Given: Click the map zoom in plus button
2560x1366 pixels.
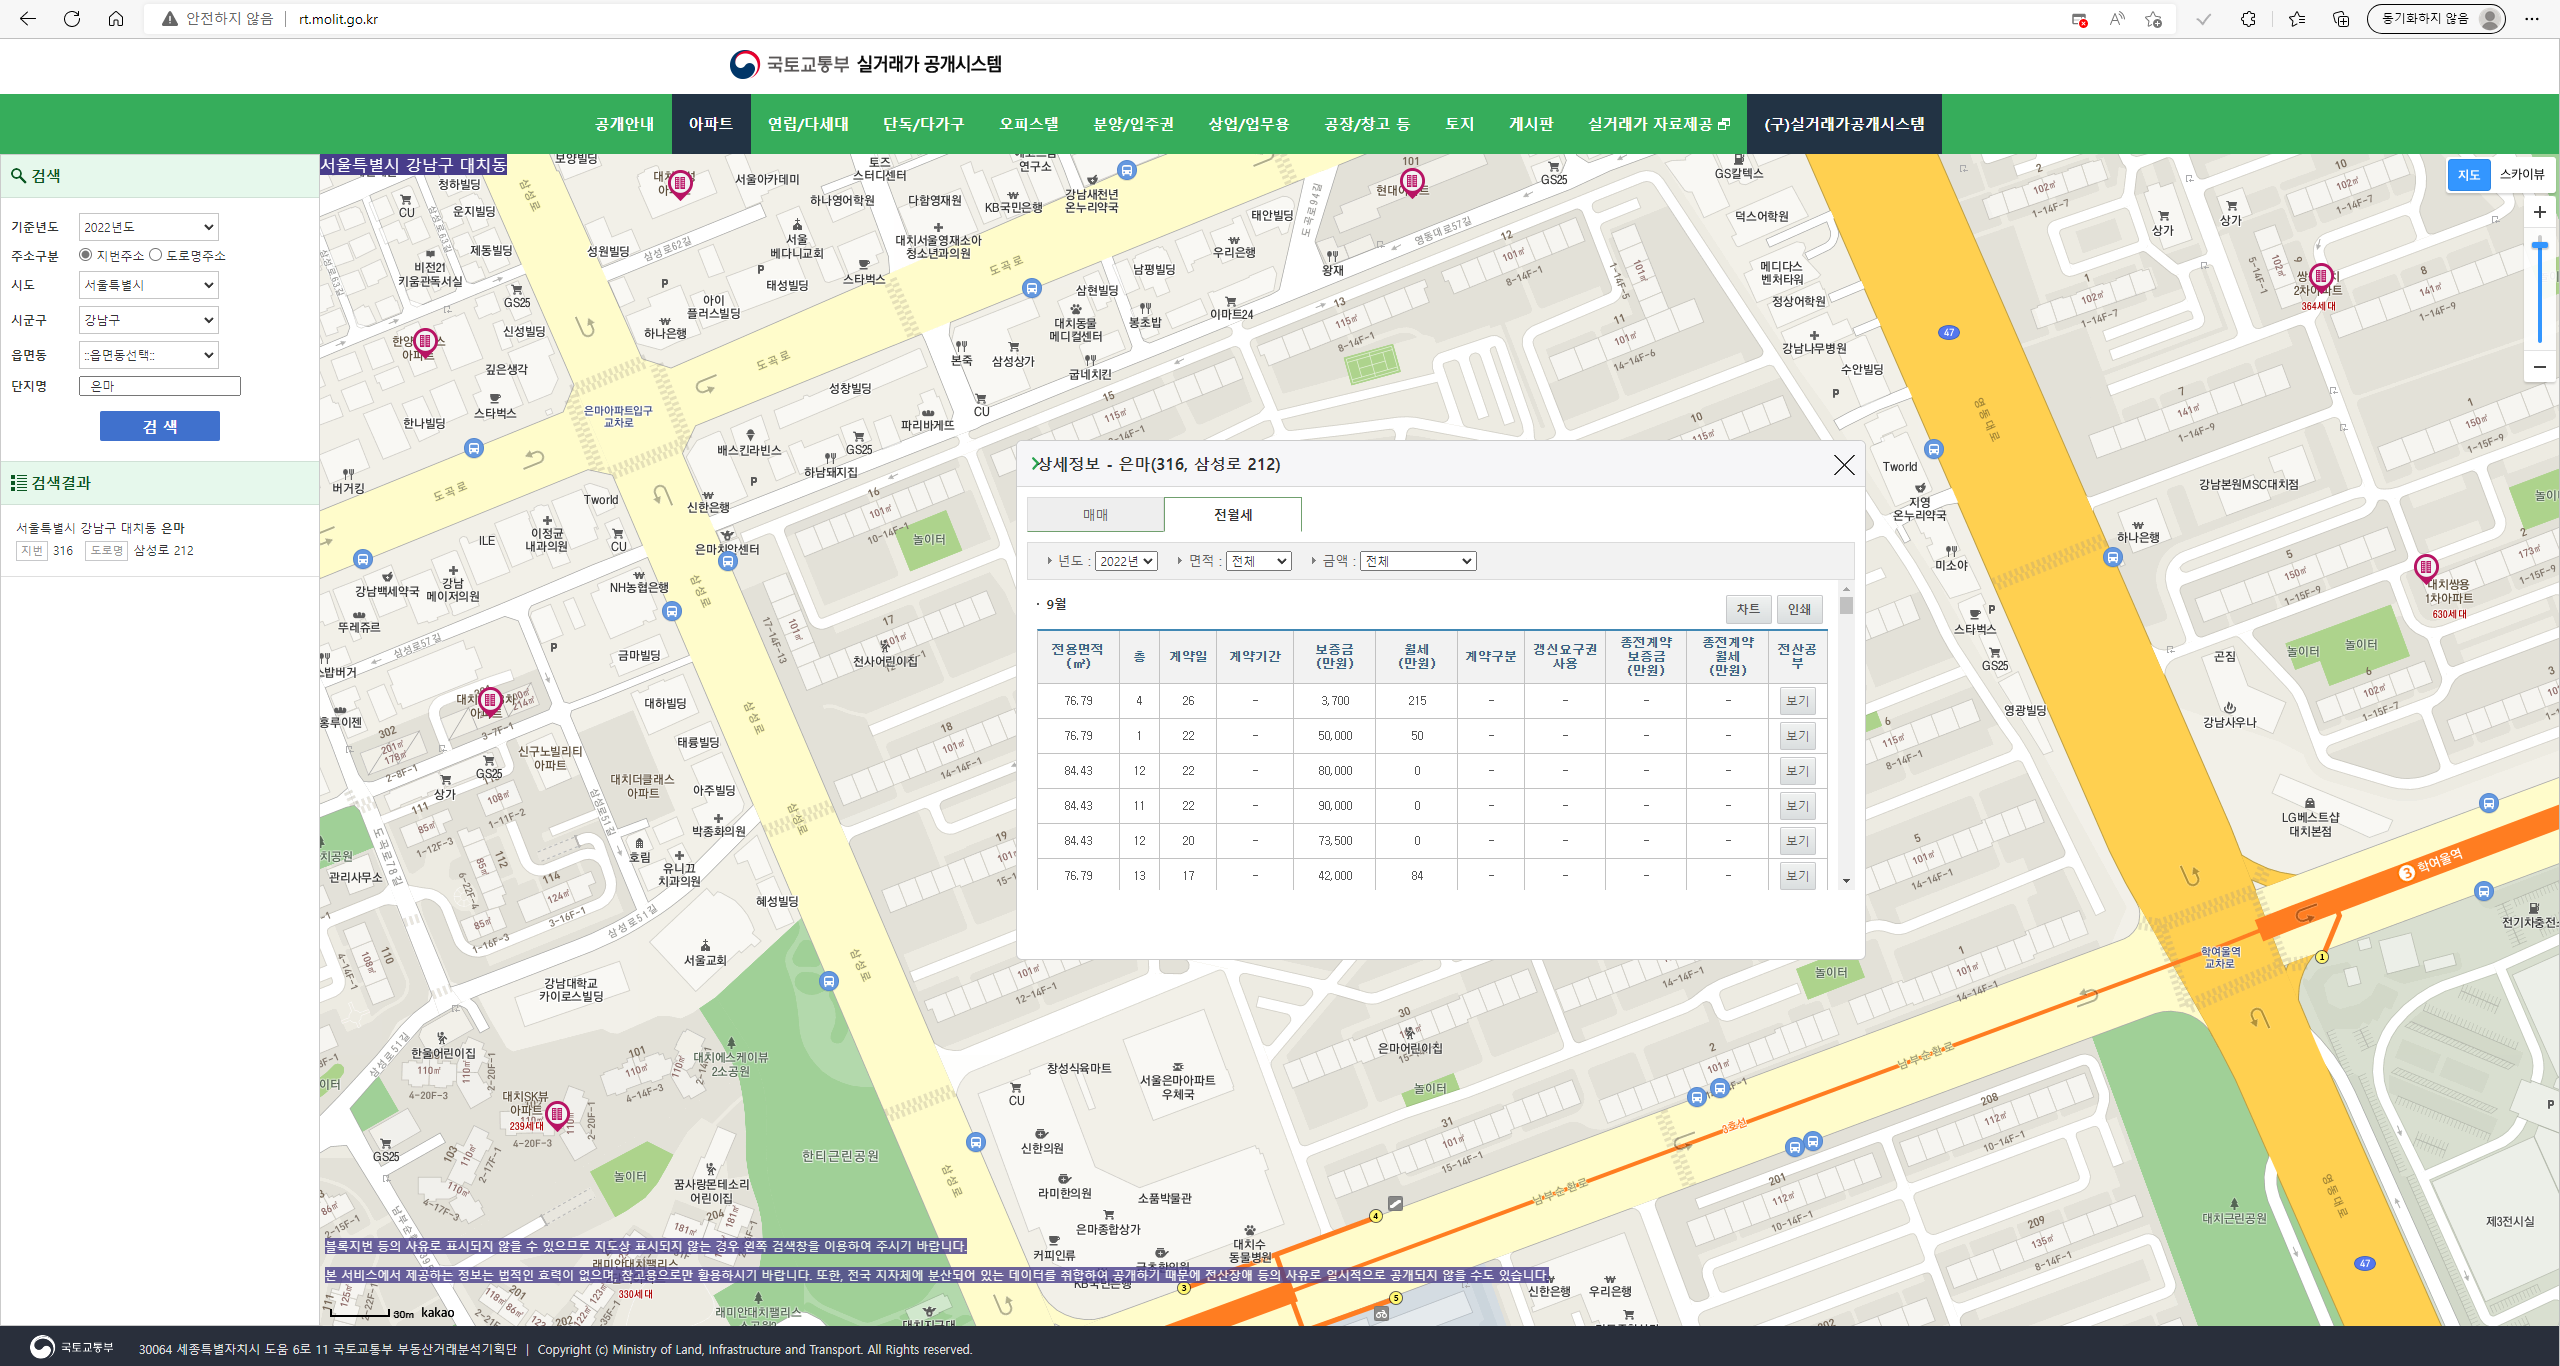Looking at the screenshot, I should 2538,212.
